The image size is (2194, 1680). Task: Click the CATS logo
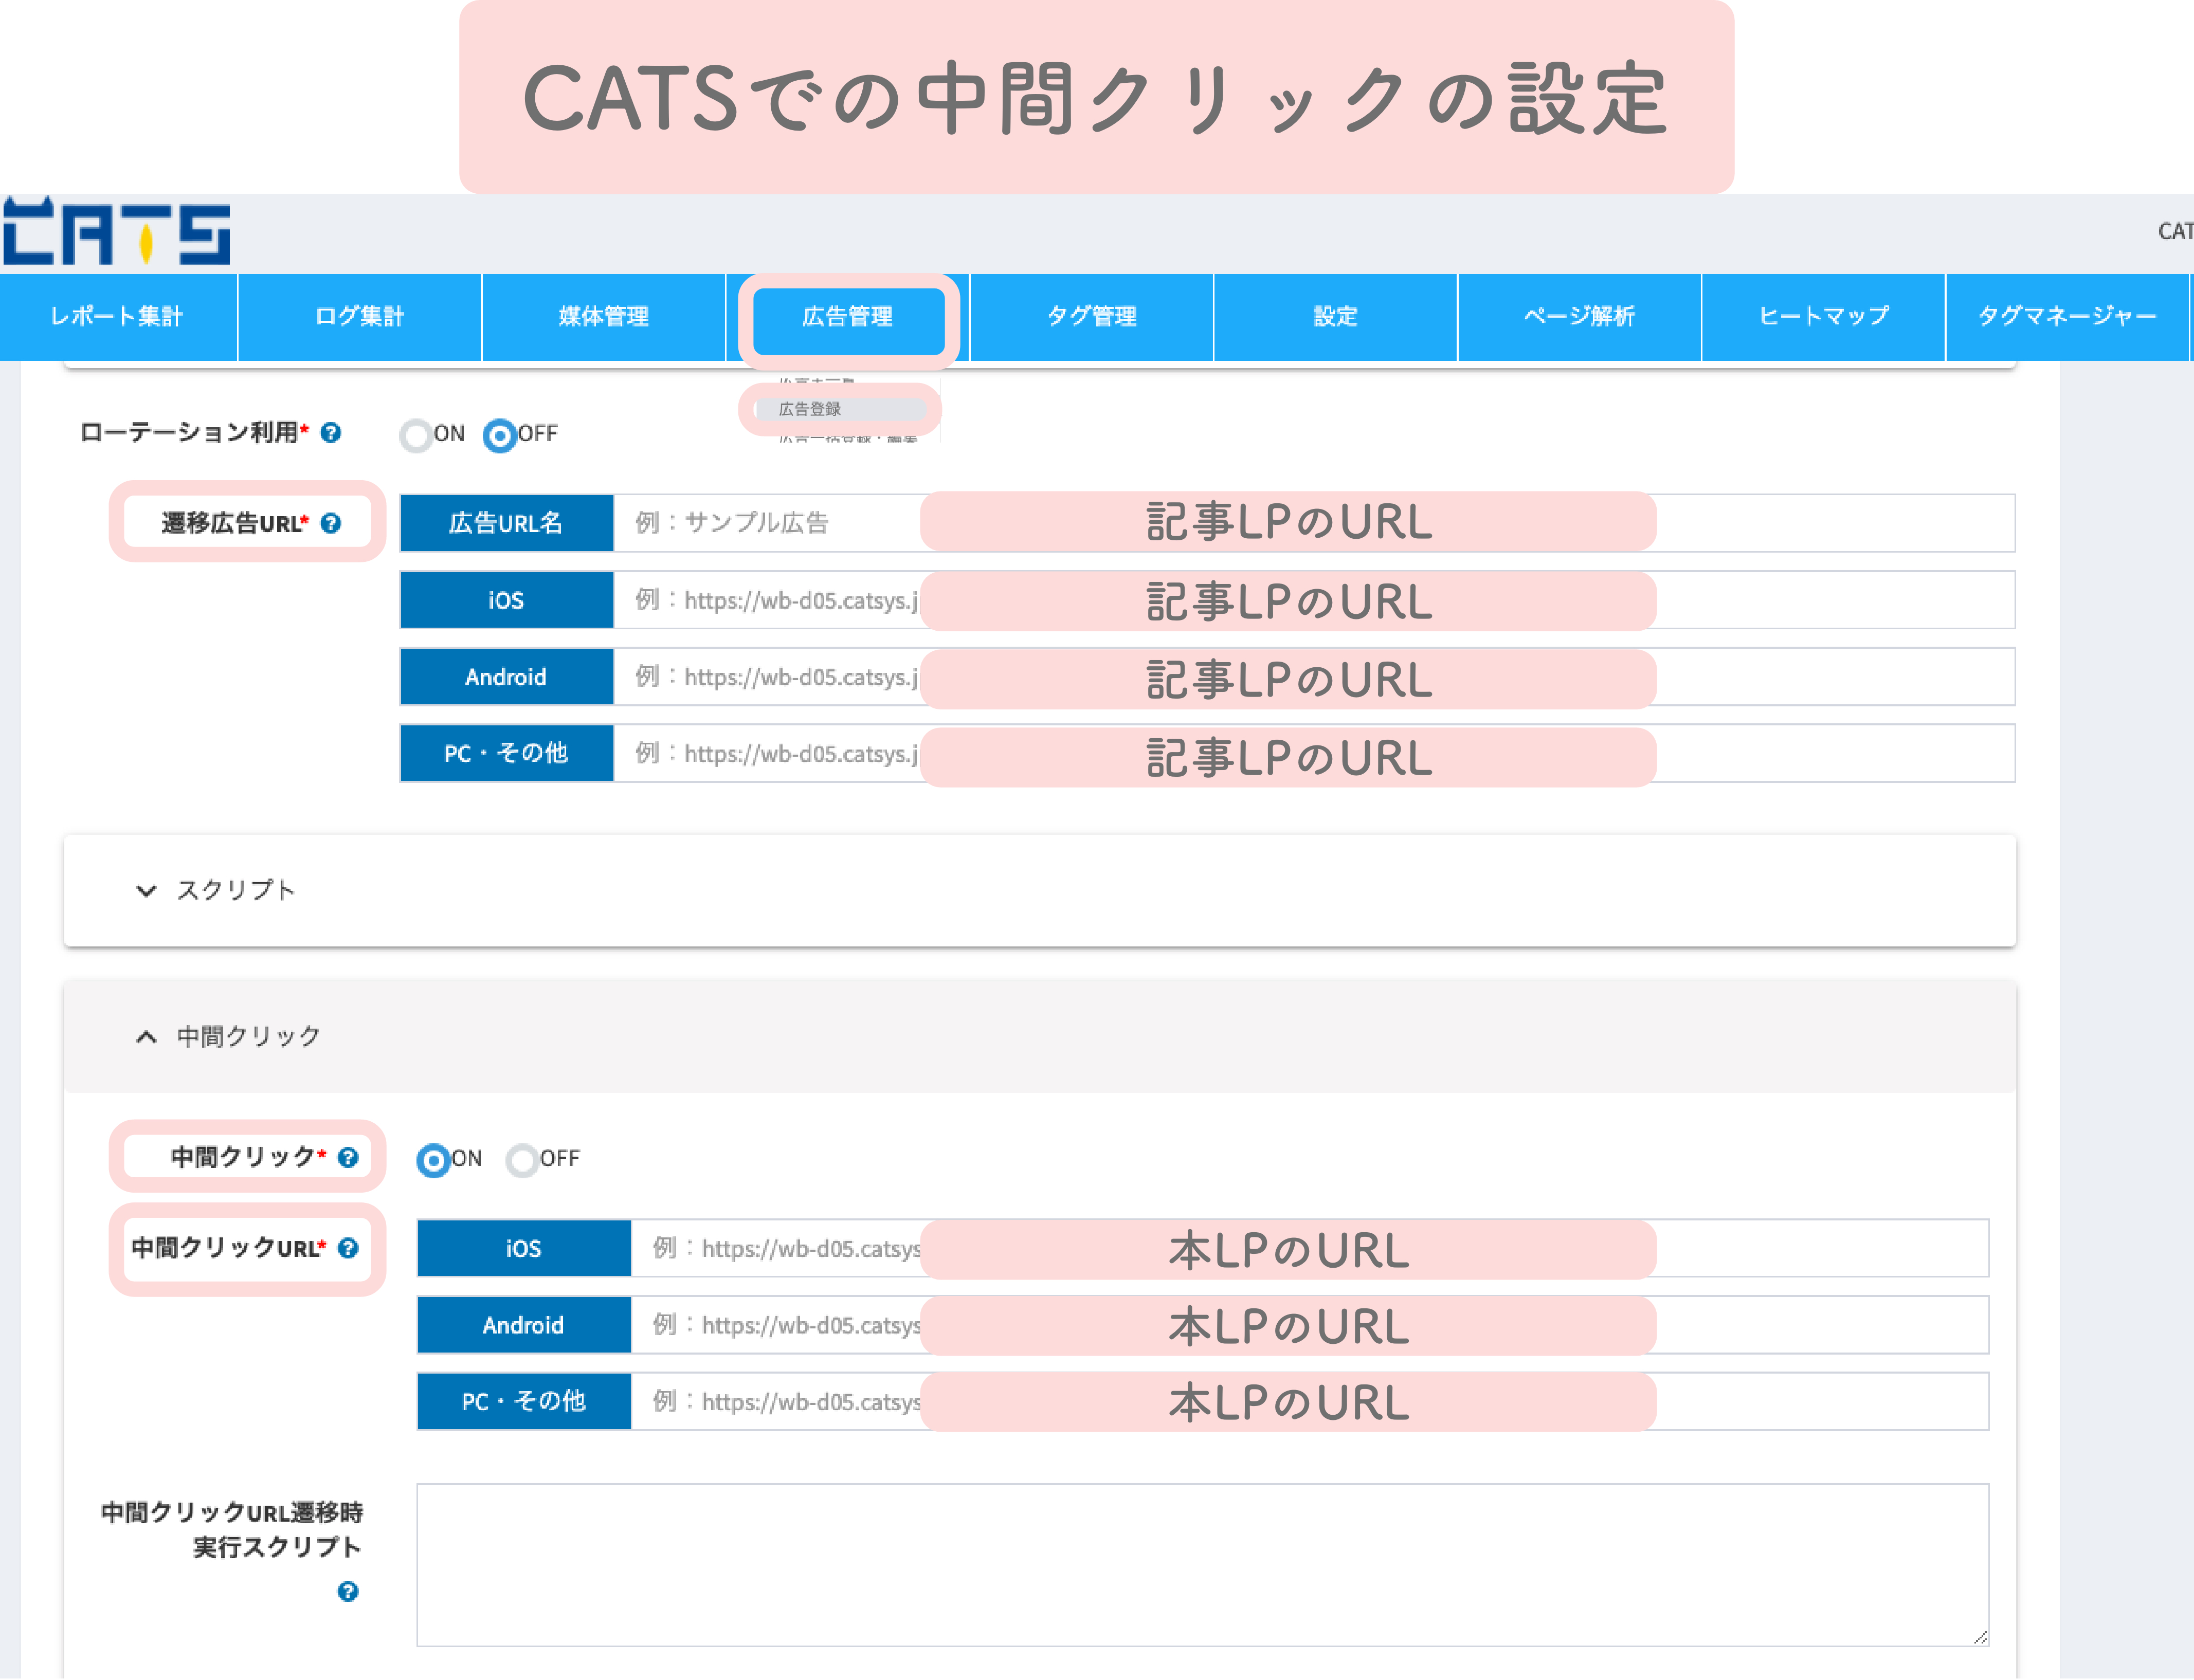coord(116,232)
